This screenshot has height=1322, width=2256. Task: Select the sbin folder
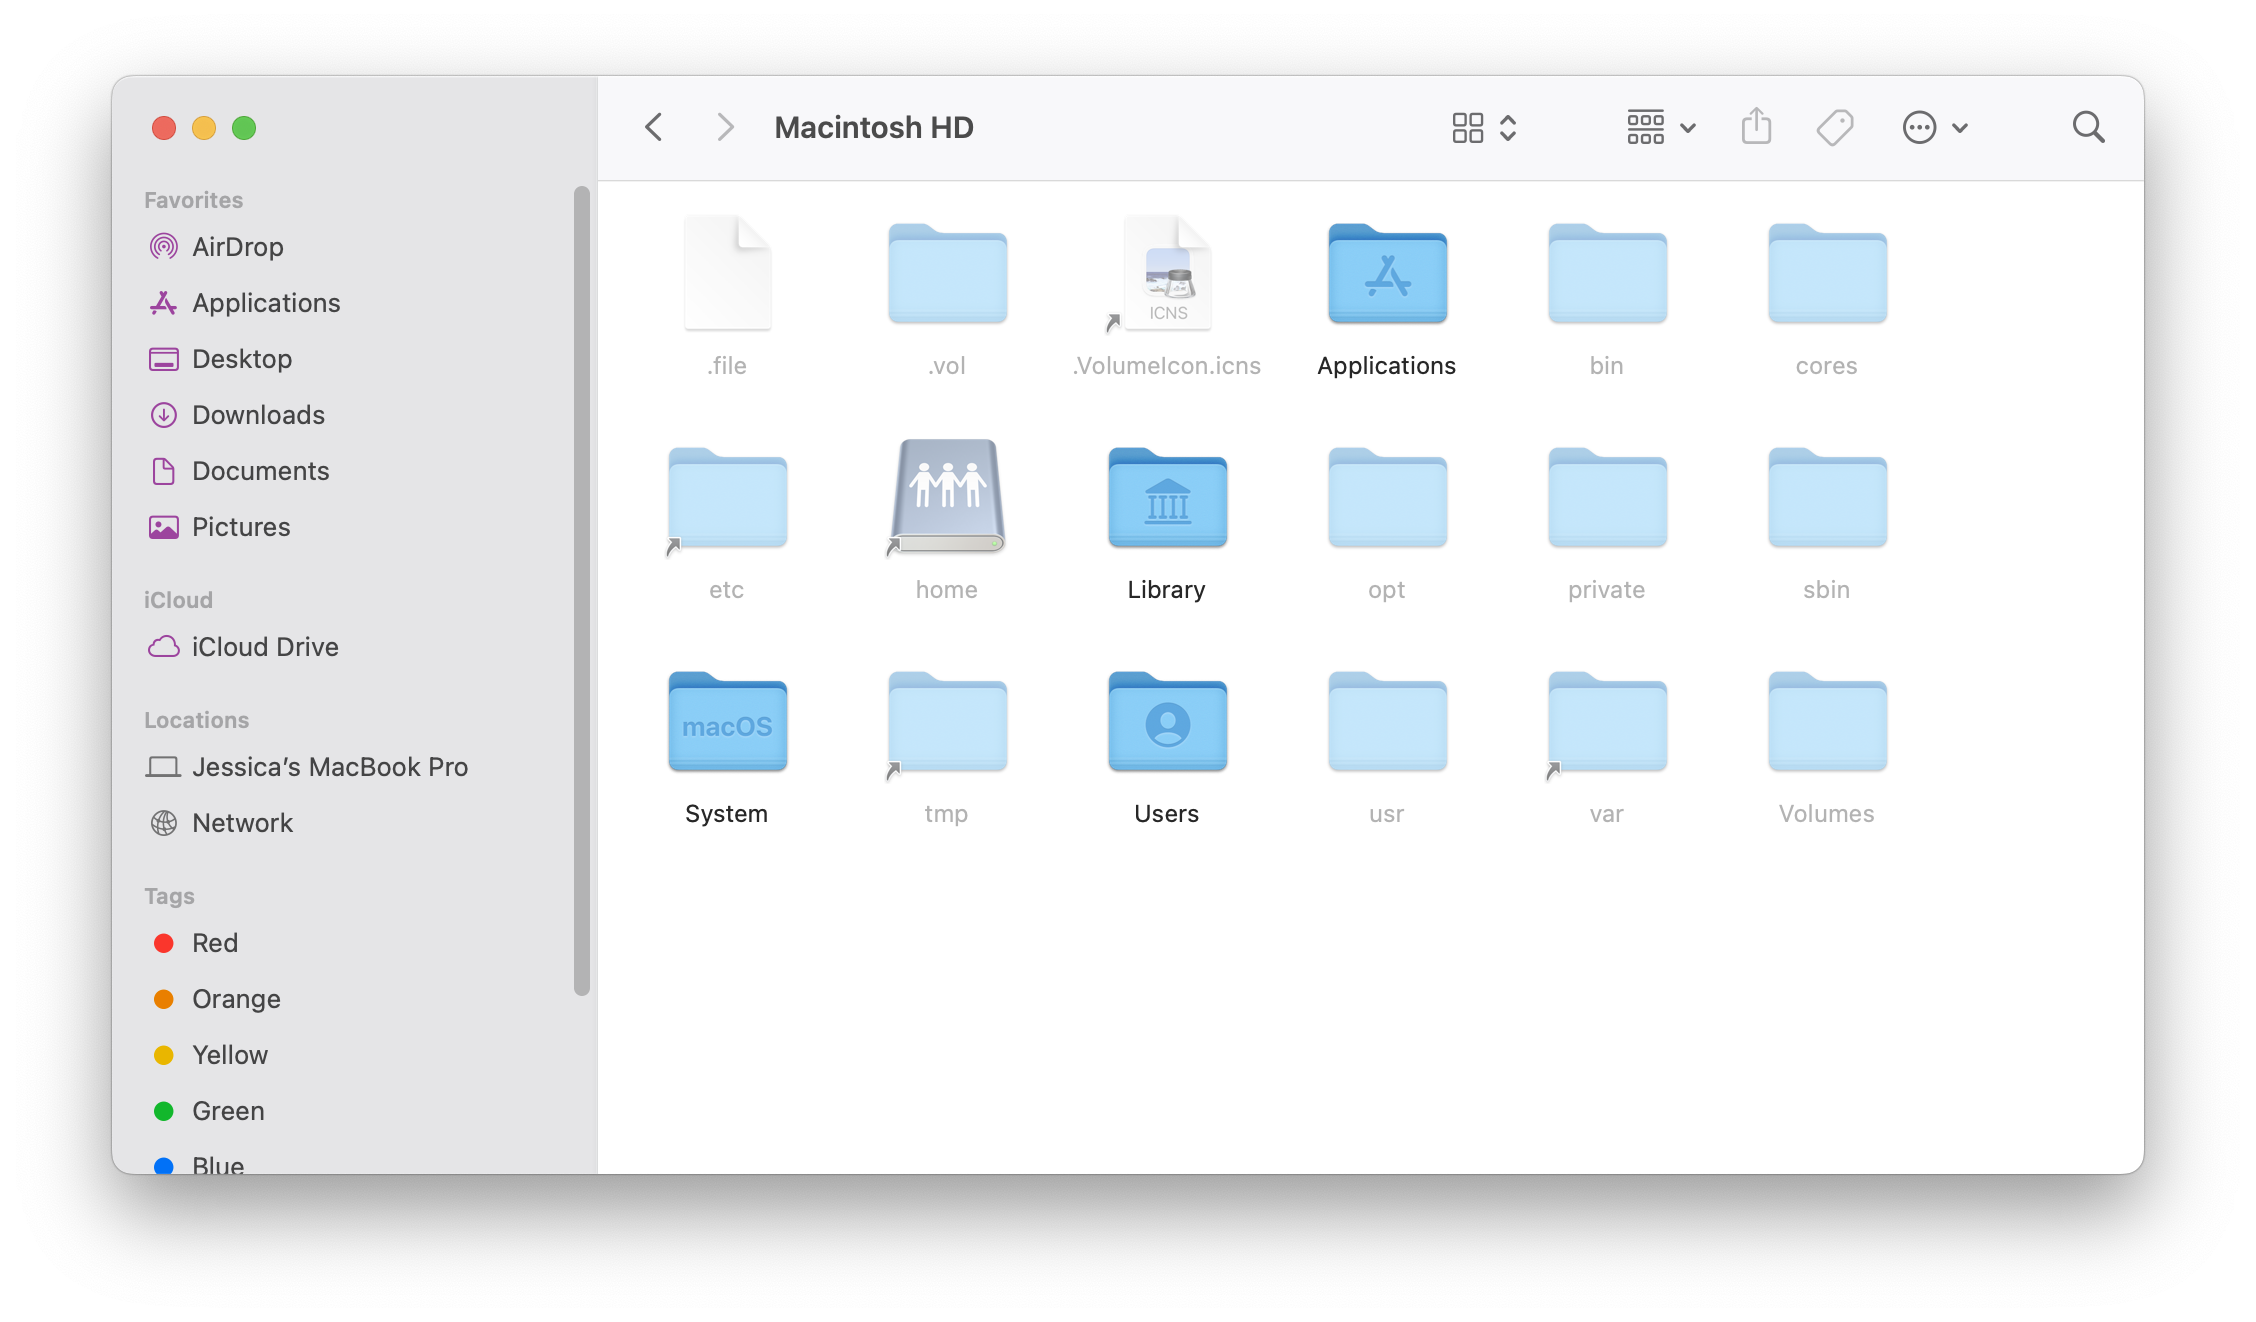click(x=1827, y=498)
